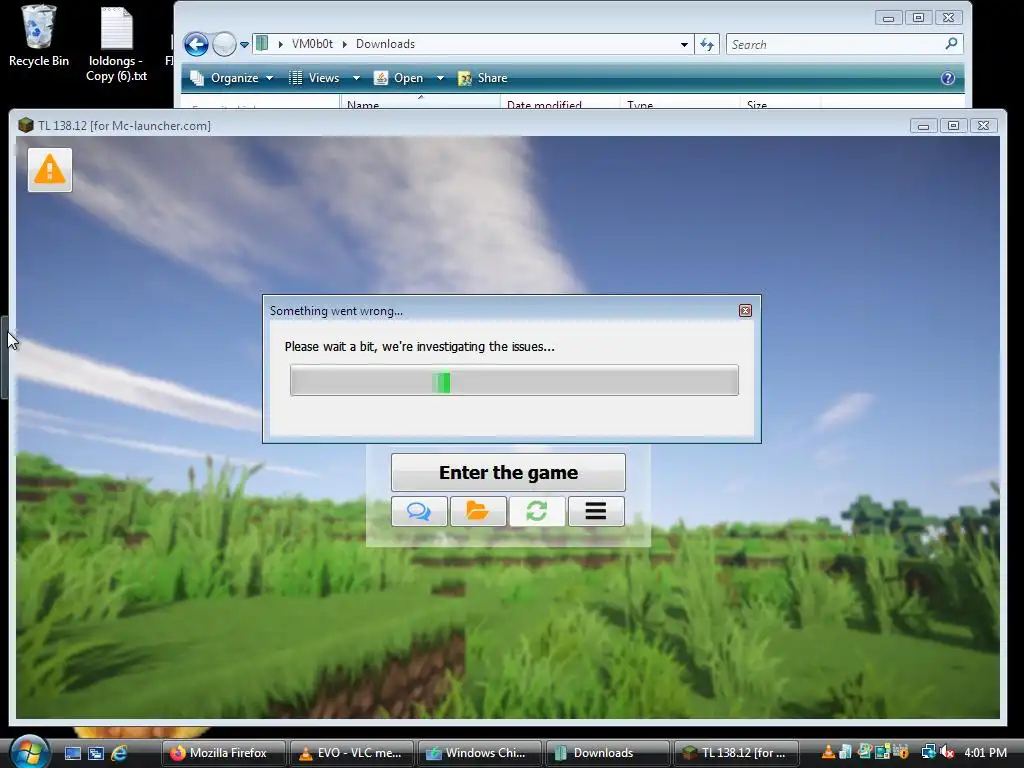Refresh the Downloads folder view
Screen dimensions: 1024x768
(x=707, y=44)
